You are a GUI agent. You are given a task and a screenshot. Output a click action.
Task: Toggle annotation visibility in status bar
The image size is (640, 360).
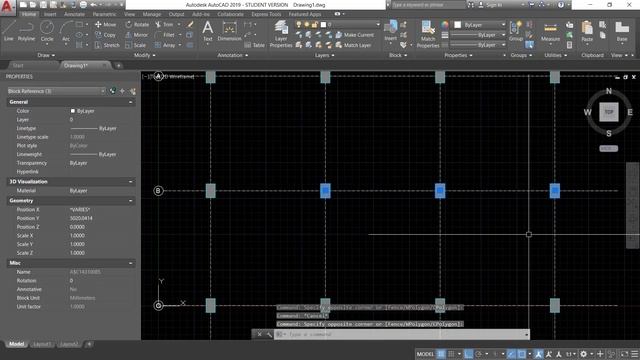539,354
